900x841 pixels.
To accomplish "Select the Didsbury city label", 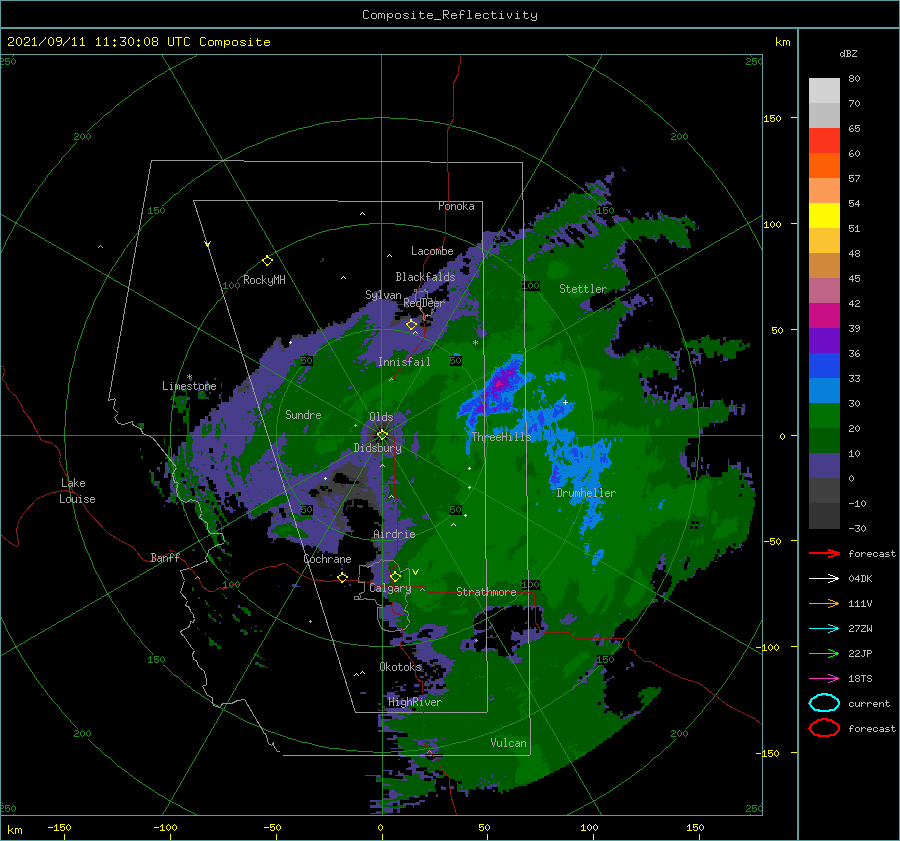I will pyautogui.click(x=378, y=448).
